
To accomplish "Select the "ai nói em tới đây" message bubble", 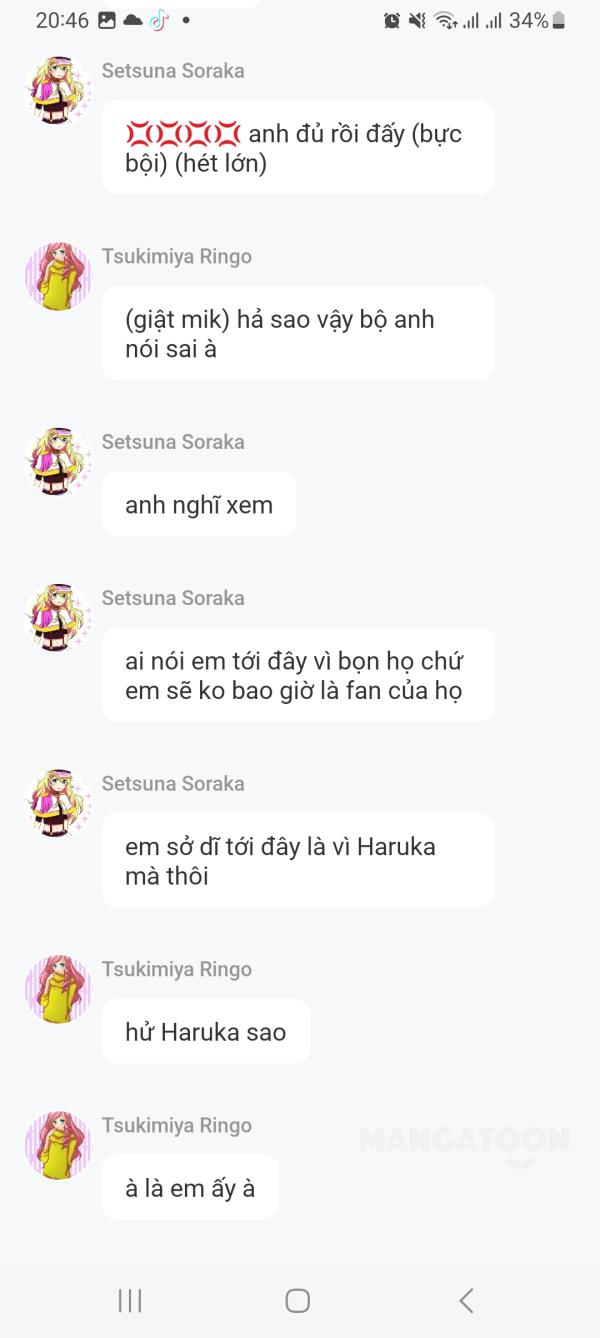I will click(298, 674).
